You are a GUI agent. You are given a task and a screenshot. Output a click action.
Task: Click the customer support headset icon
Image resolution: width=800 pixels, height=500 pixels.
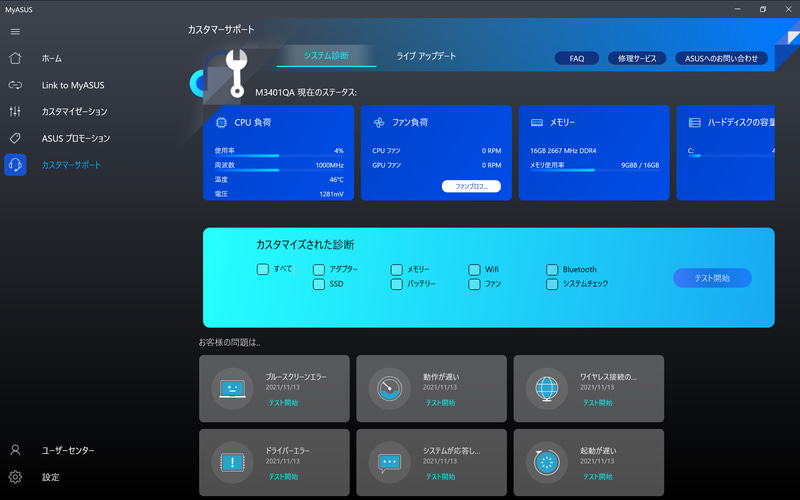point(15,165)
